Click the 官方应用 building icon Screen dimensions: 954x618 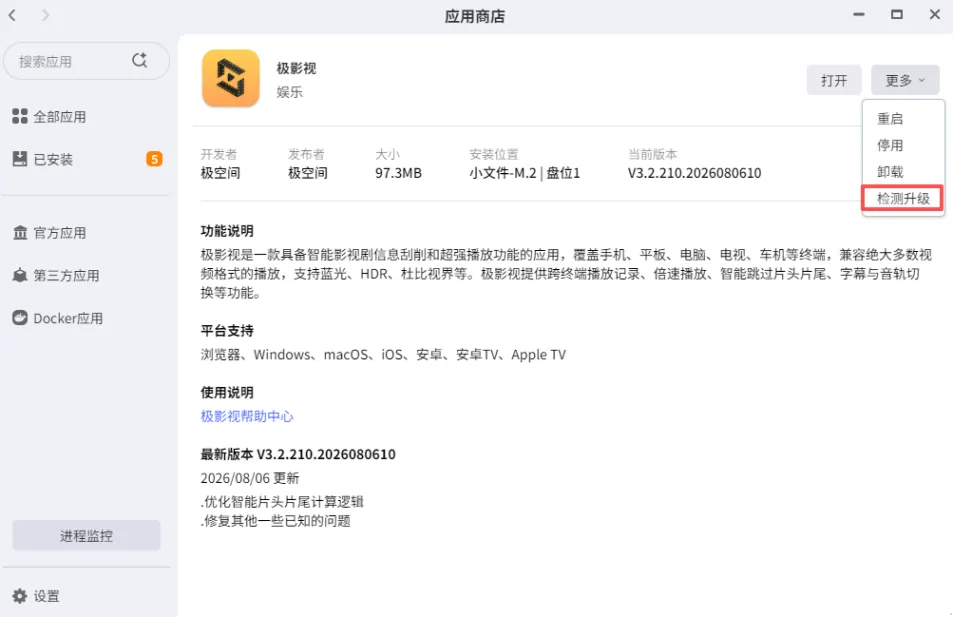pyautogui.click(x=20, y=232)
